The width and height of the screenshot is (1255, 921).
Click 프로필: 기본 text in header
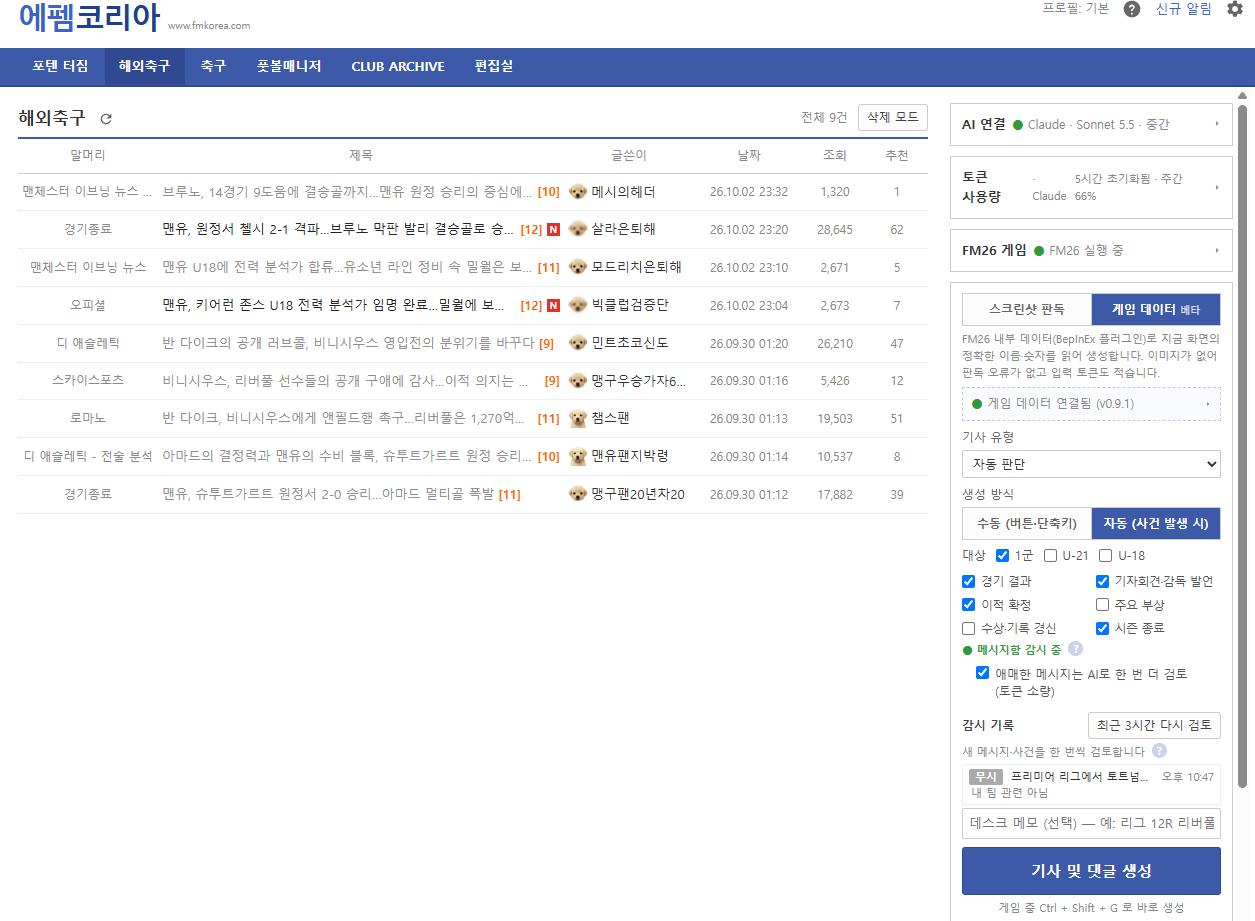1075,9
